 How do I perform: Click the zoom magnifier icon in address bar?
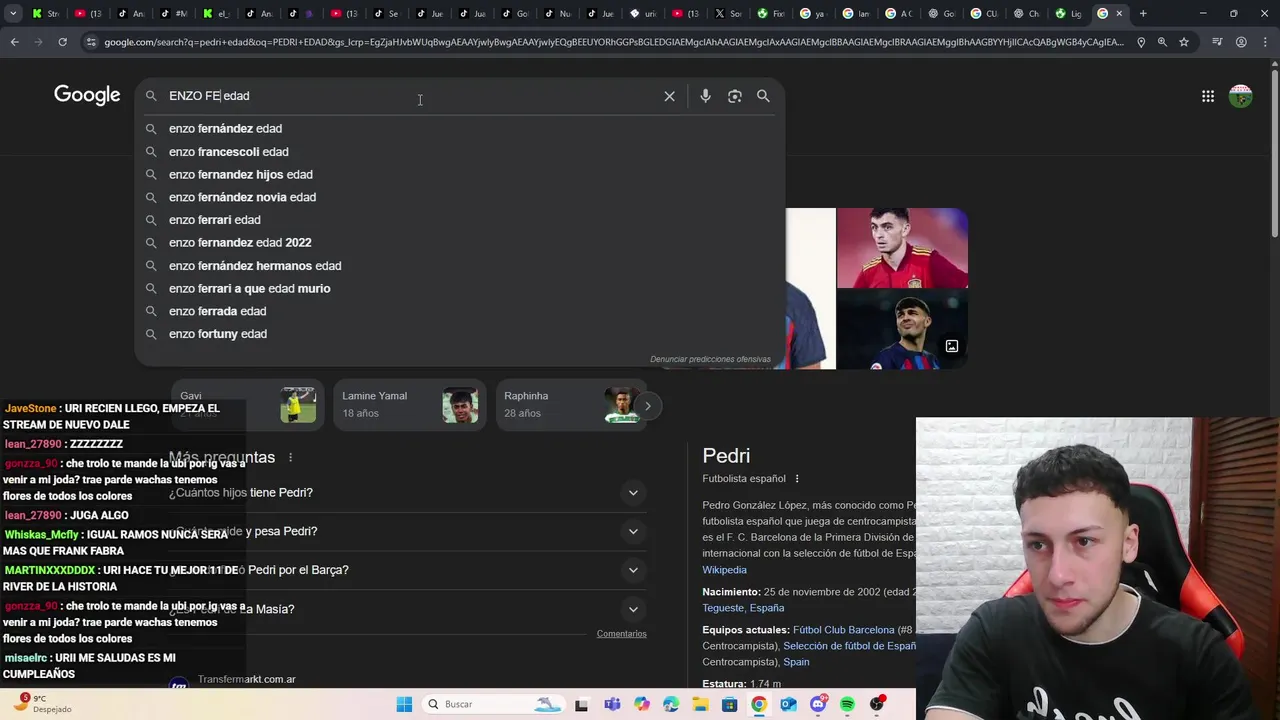point(1162,42)
